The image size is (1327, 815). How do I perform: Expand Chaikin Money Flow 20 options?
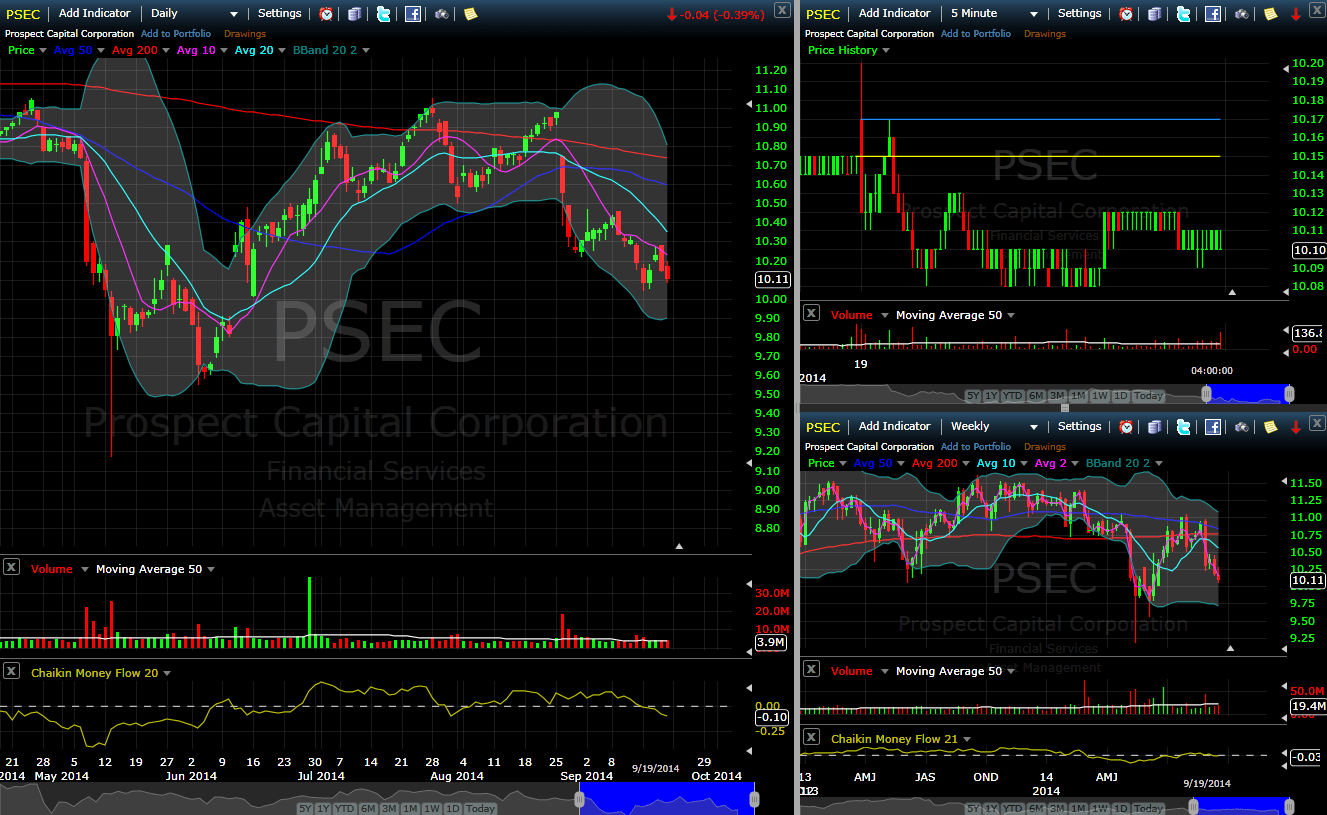click(x=167, y=674)
